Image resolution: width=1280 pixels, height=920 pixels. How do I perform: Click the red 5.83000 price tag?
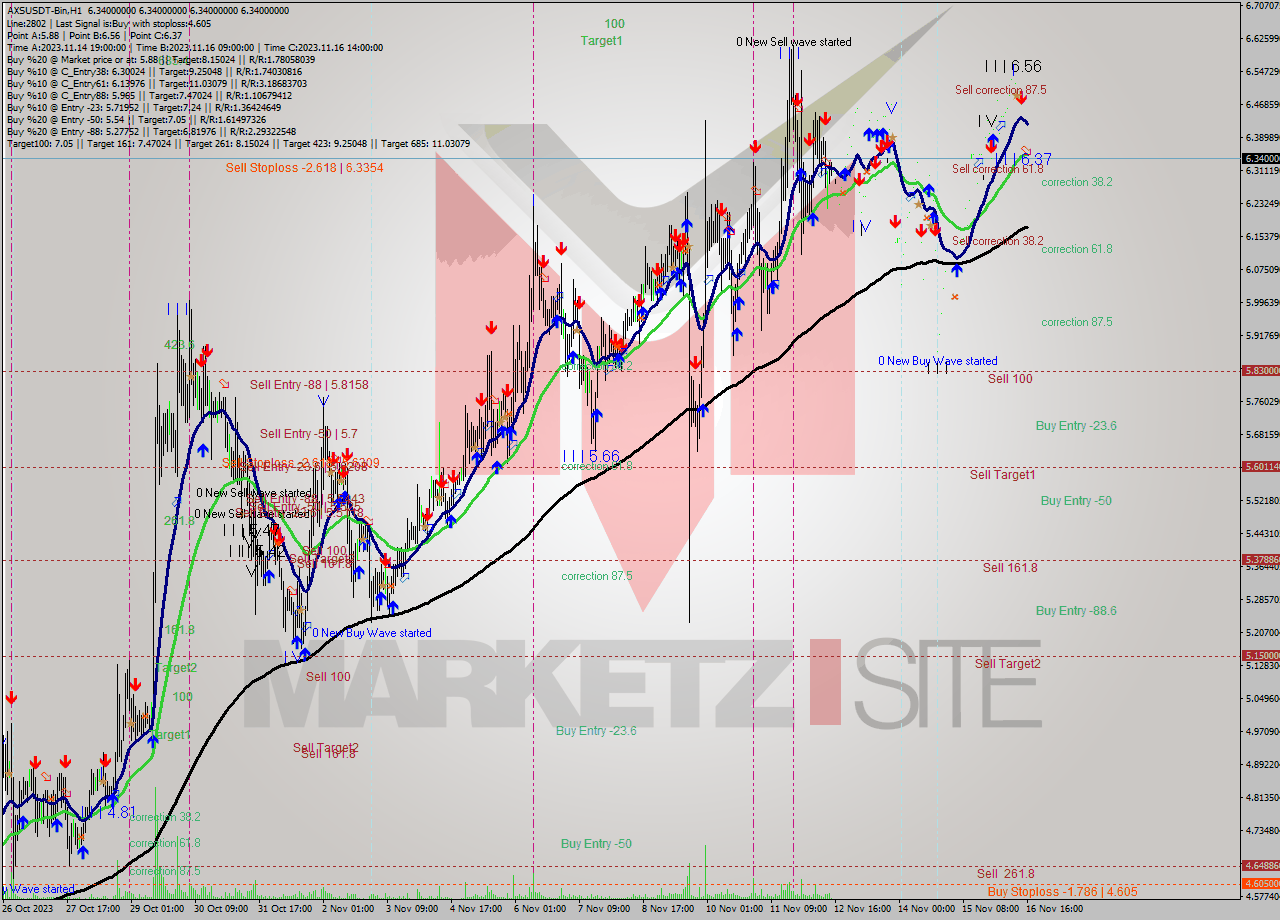click(1260, 370)
